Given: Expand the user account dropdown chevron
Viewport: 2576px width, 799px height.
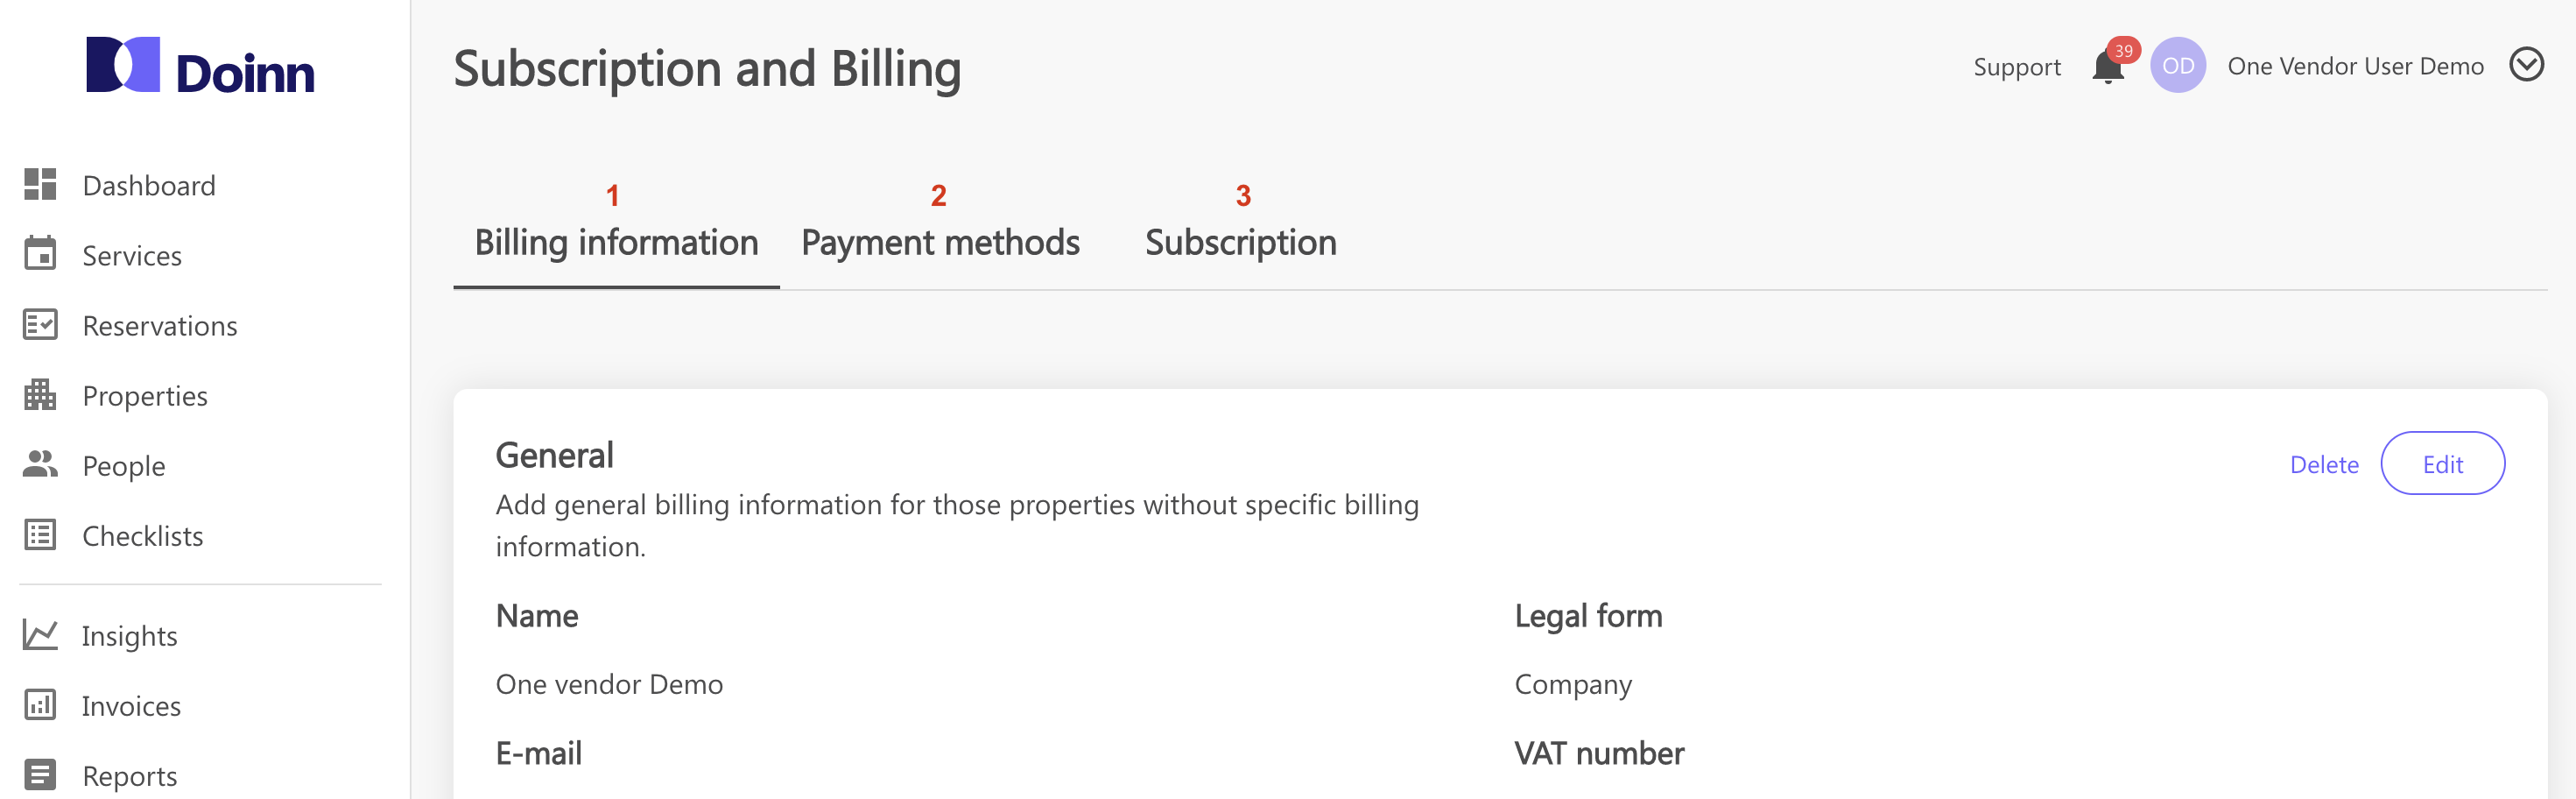Looking at the screenshot, I should (2526, 65).
